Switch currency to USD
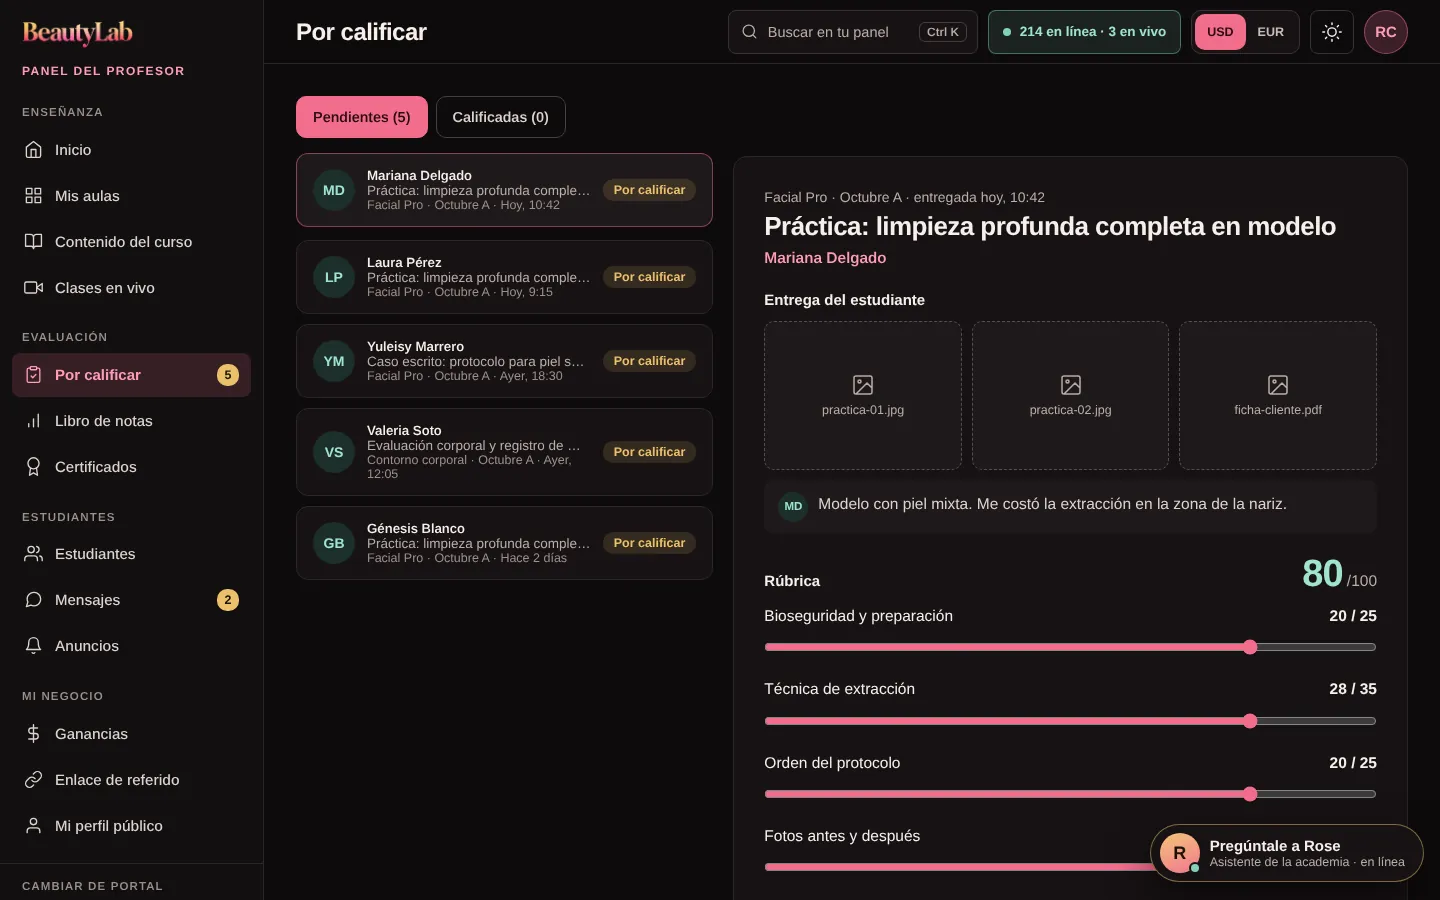Screen dimensions: 1440x900 pyautogui.click(x=1220, y=32)
